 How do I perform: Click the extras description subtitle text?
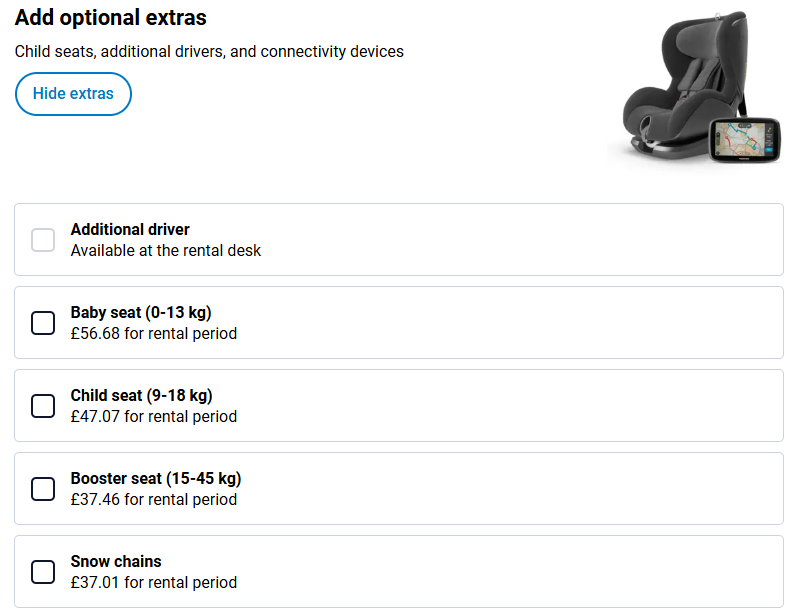click(209, 51)
